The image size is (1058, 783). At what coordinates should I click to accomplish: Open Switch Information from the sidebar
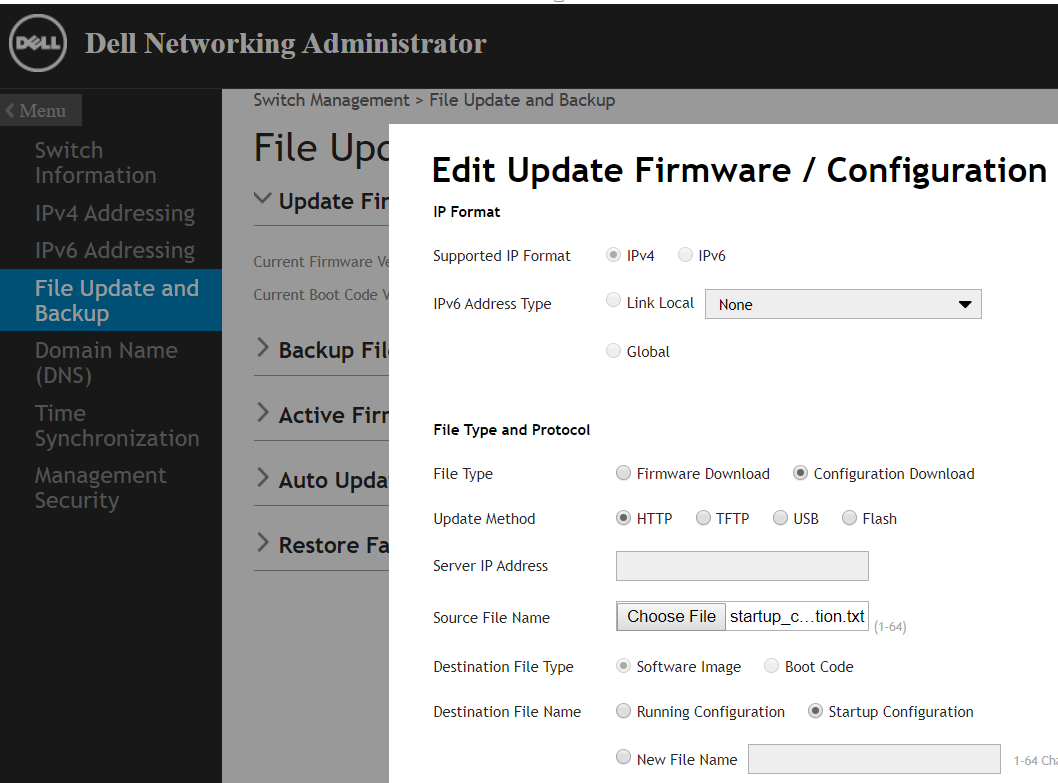(x=95, y=162)
